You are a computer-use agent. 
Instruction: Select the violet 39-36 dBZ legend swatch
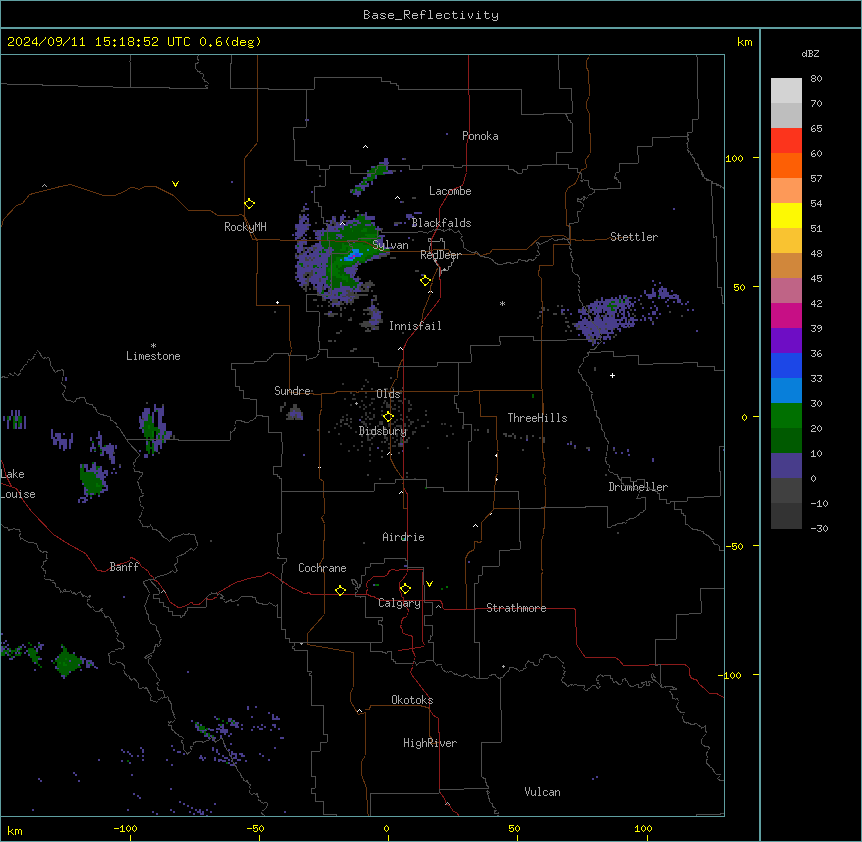point(786,341)
